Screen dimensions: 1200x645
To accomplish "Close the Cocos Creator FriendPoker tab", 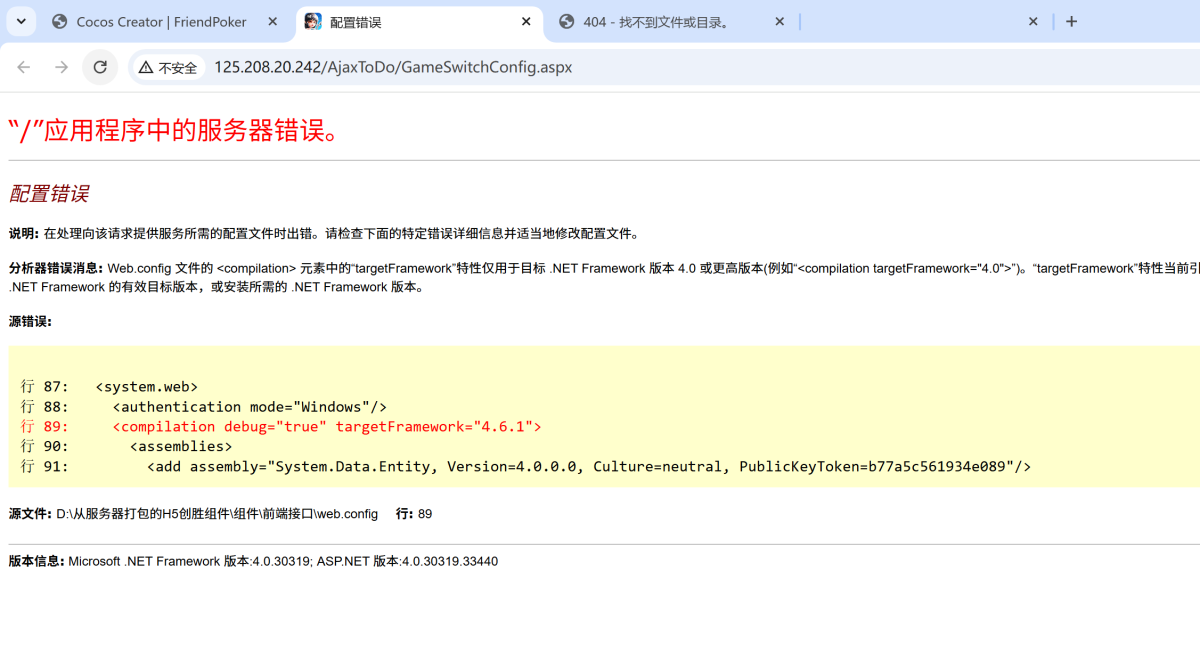I will tap(273, 22).
